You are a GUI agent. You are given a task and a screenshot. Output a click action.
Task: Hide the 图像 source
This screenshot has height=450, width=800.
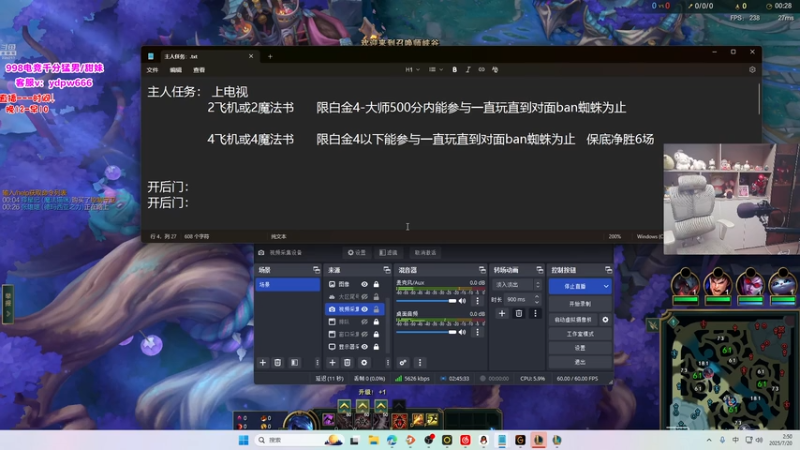point(364,284)
